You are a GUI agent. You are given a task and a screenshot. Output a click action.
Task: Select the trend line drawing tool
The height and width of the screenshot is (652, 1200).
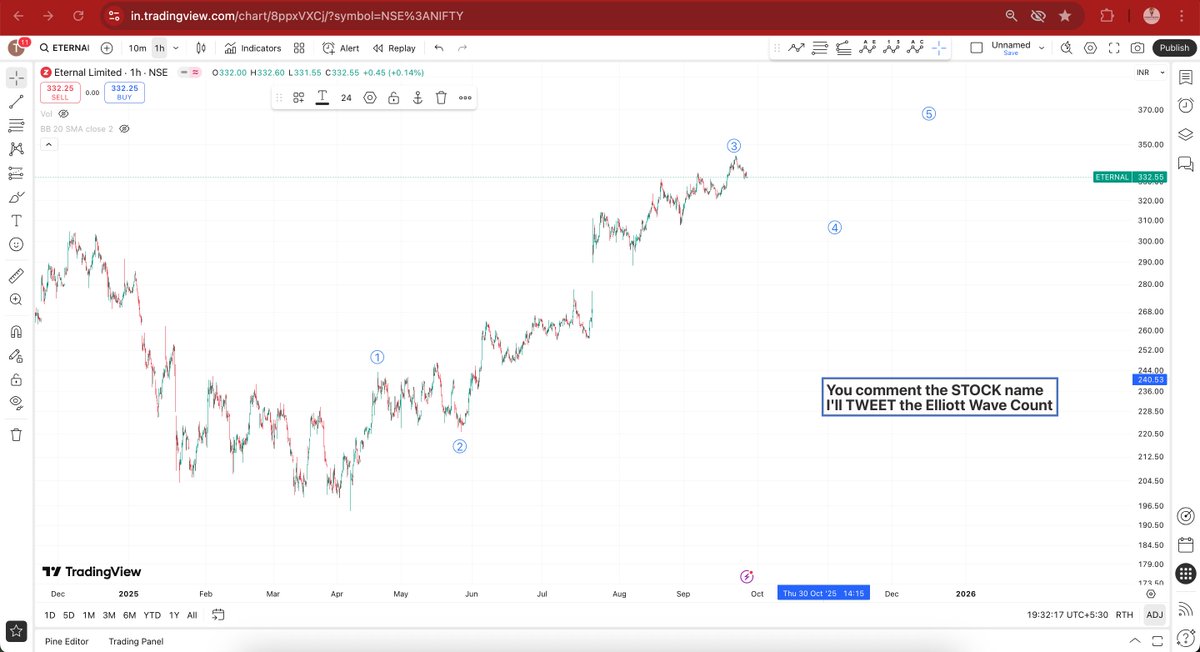click(x=16, y=101)
